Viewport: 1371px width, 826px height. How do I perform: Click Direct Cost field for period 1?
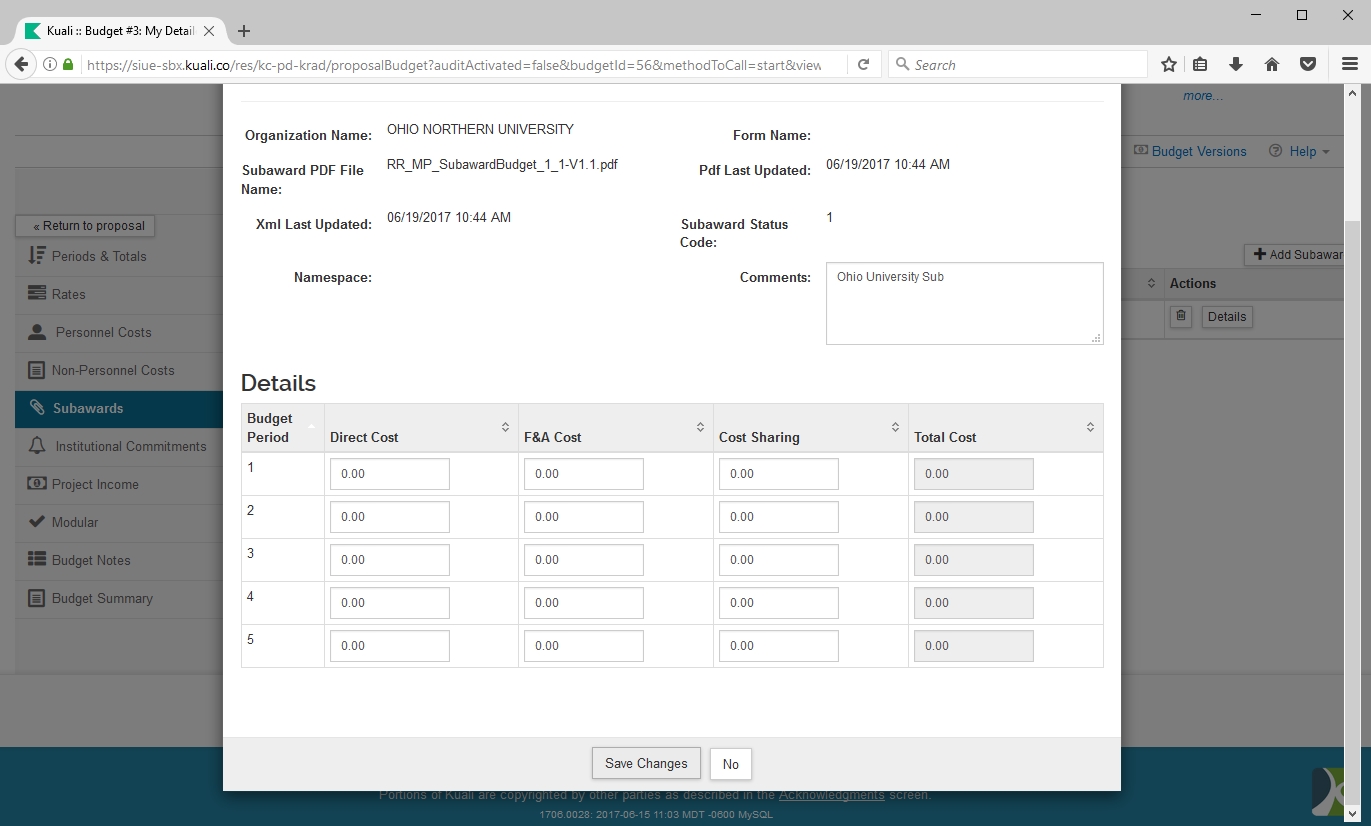[x=389, y=474]
